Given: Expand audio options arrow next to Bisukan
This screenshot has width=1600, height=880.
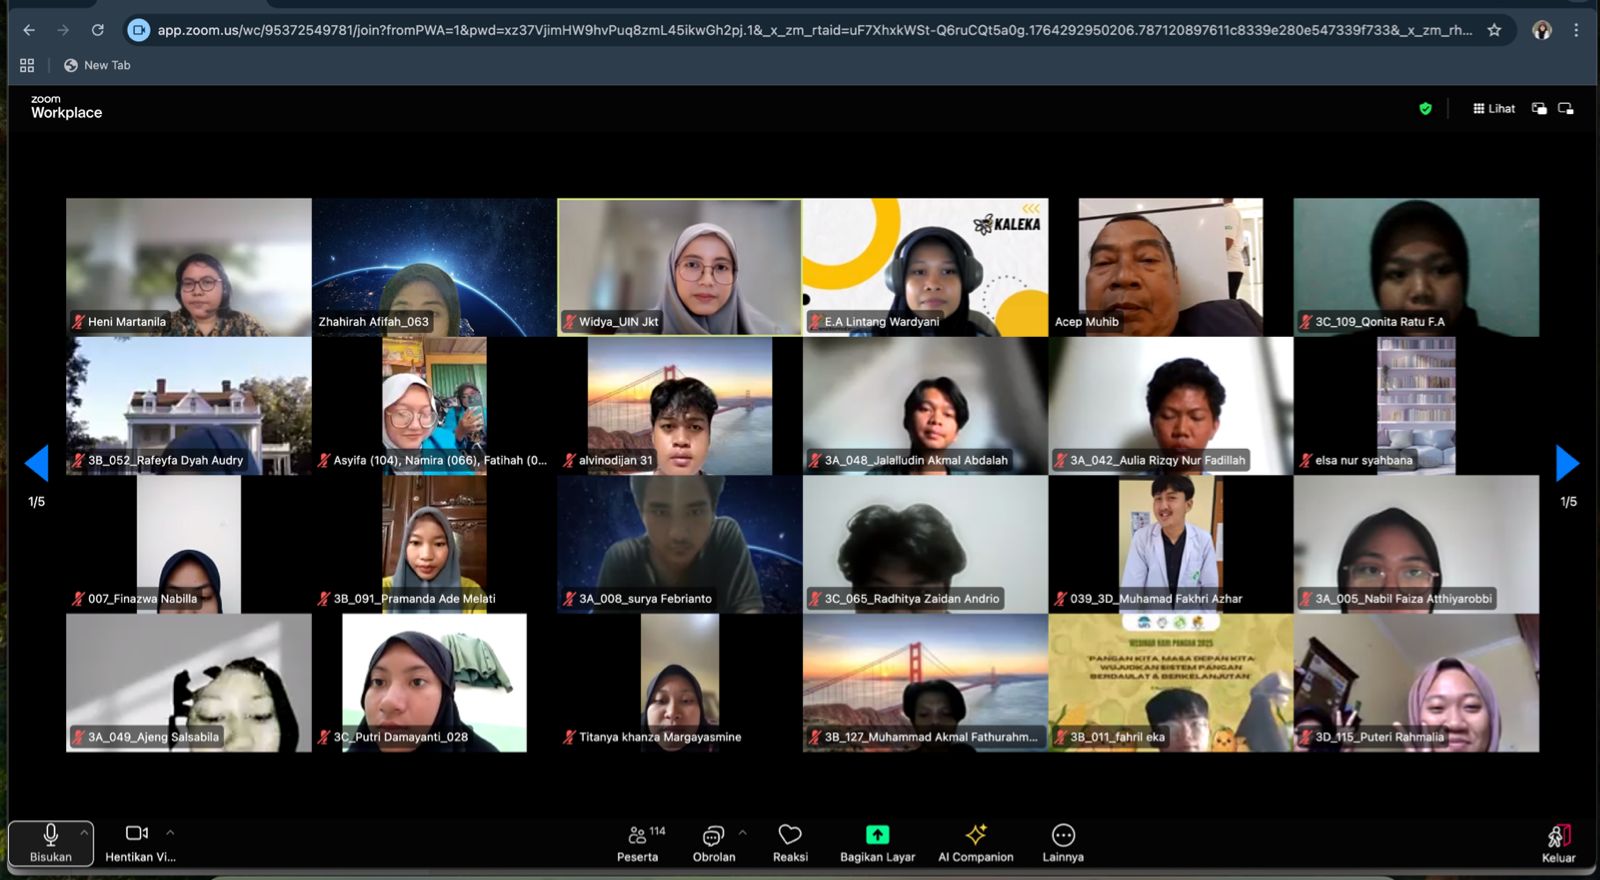Looking at the screenshot, I should pyautogui.click(x=84, y=832).
